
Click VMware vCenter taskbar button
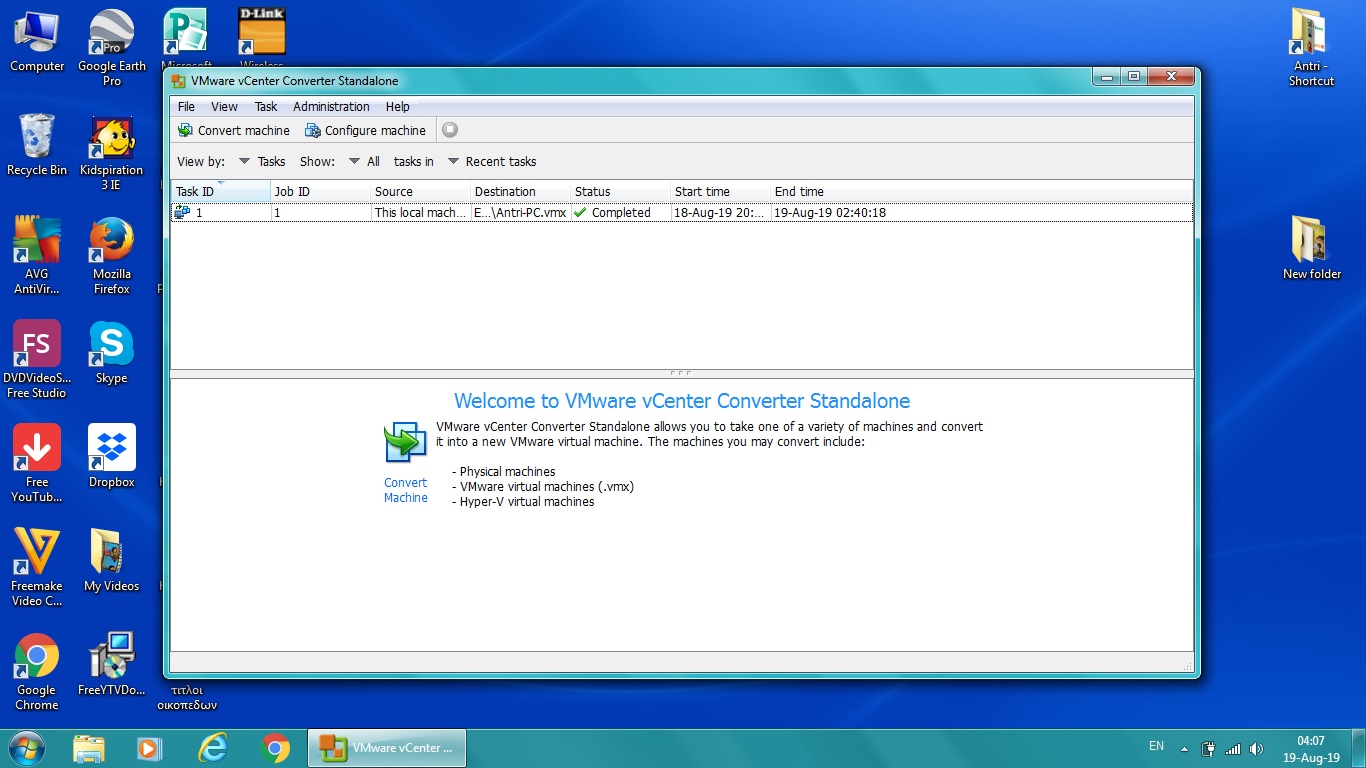pyautogui.click(x=386, y=748)
